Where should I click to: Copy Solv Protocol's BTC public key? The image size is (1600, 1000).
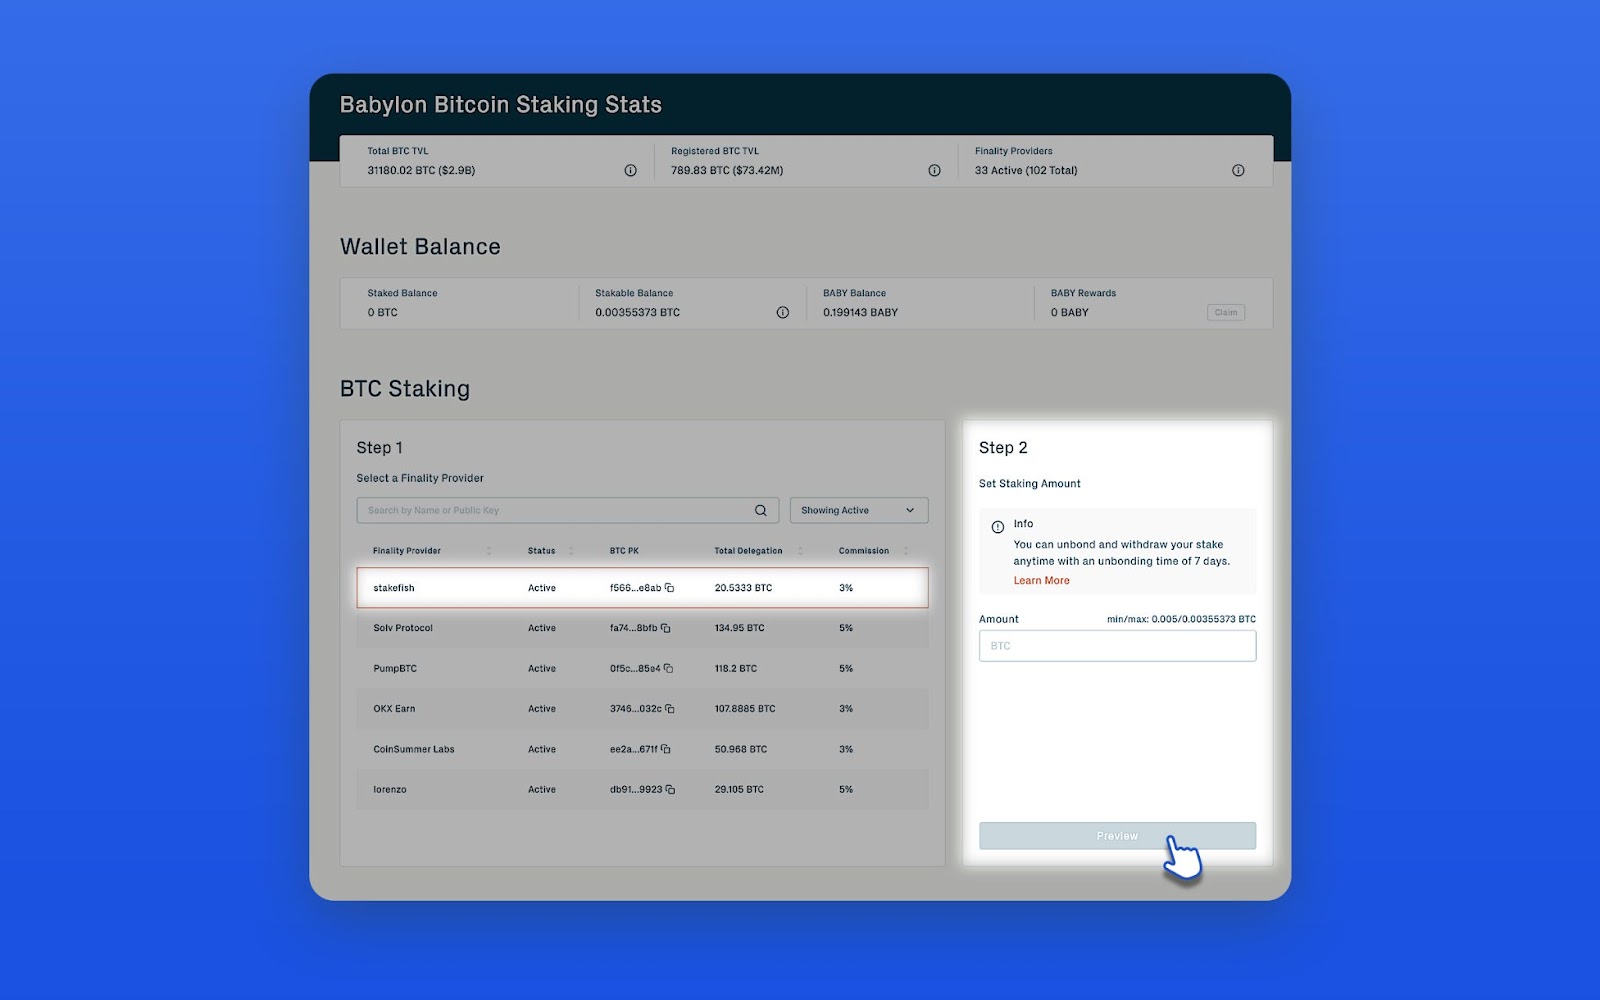[x=667, y=628]
